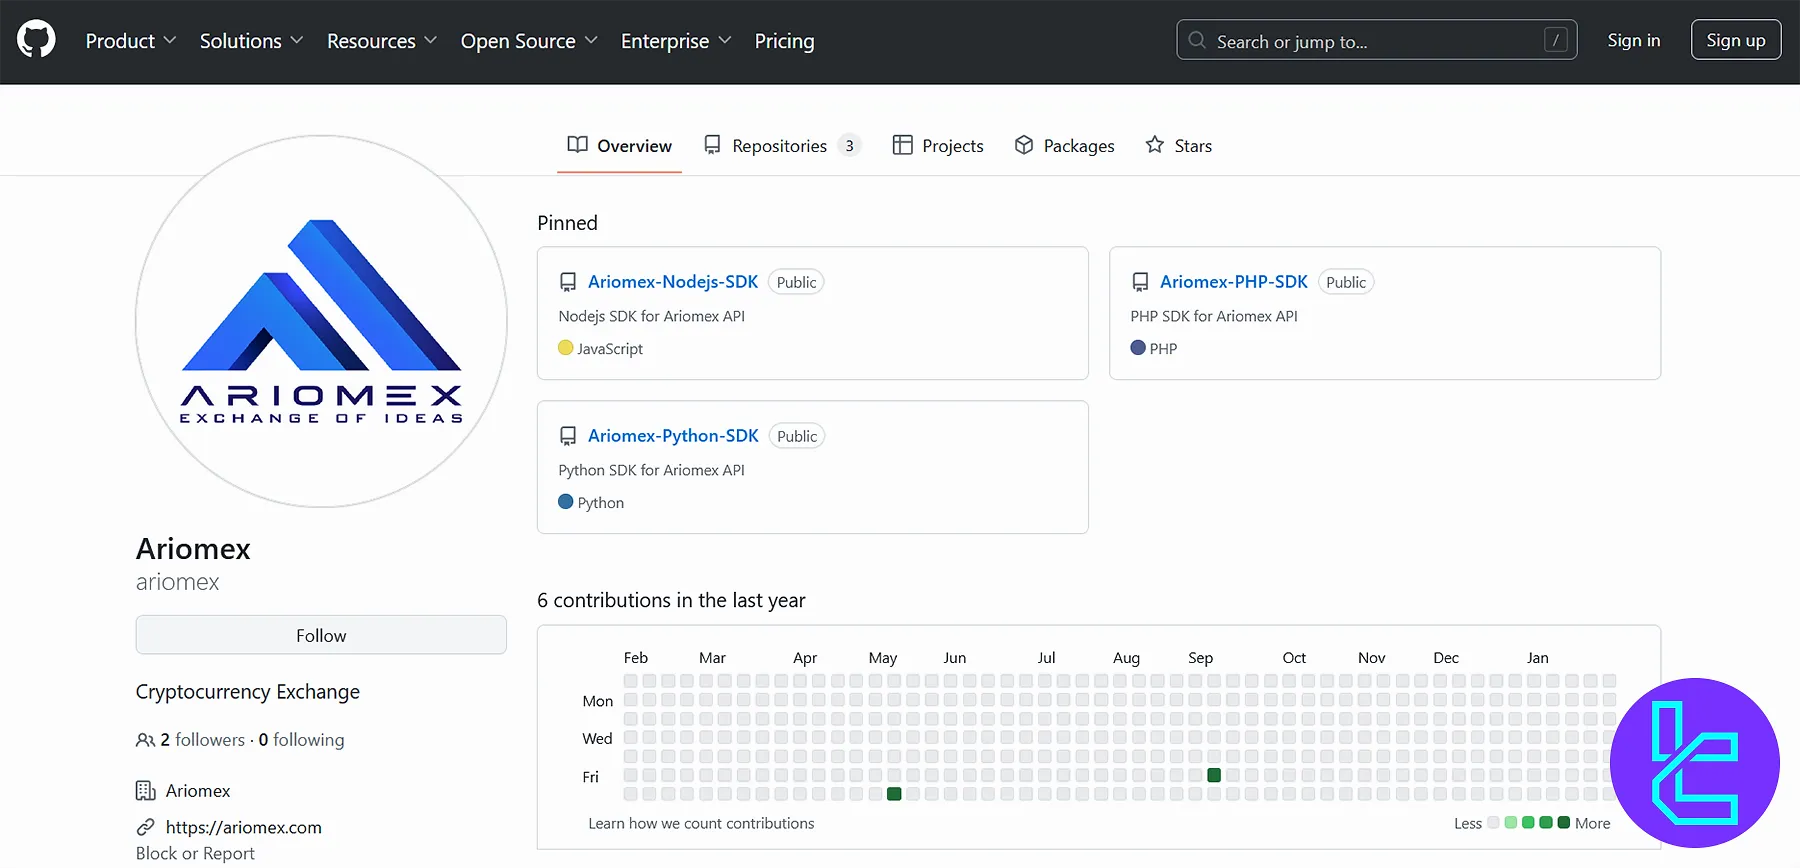This screenshot has height=868, width=1800.
Task: Click Public badge on Ariomex-Python-SDK
Action: (x=797, y=436)
